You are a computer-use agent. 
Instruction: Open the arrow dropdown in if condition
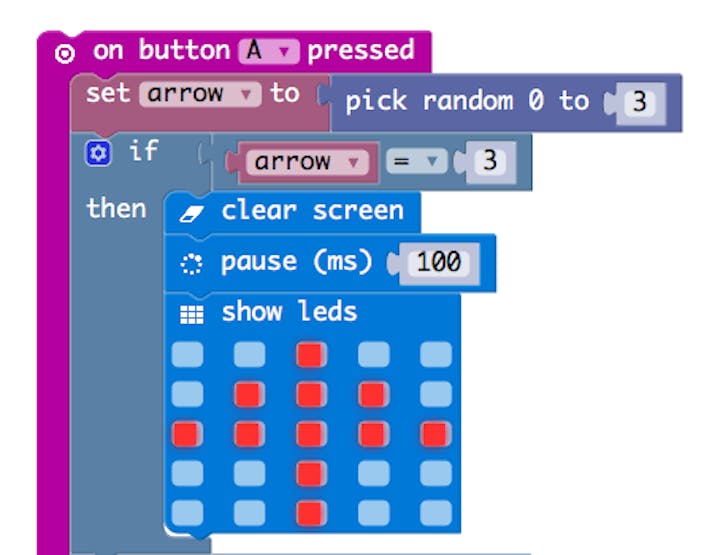point(307,162)
